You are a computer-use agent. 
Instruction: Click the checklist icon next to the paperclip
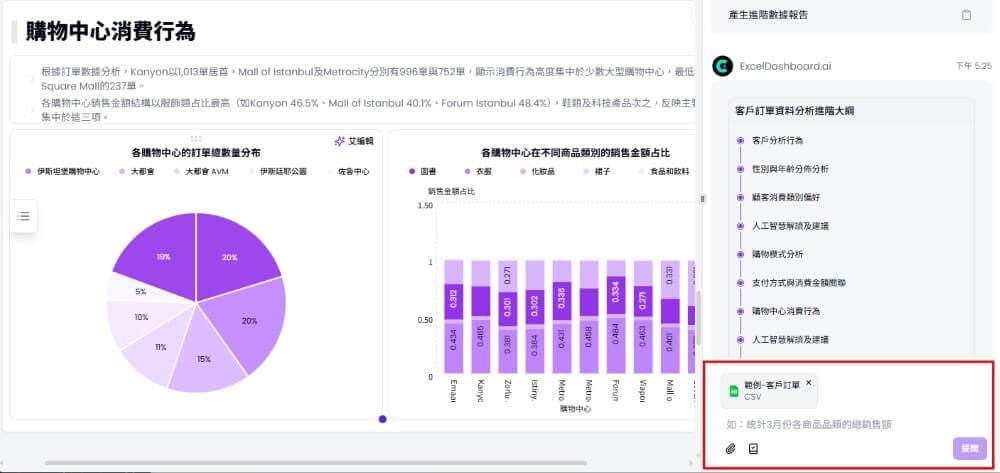pos(753,449)
